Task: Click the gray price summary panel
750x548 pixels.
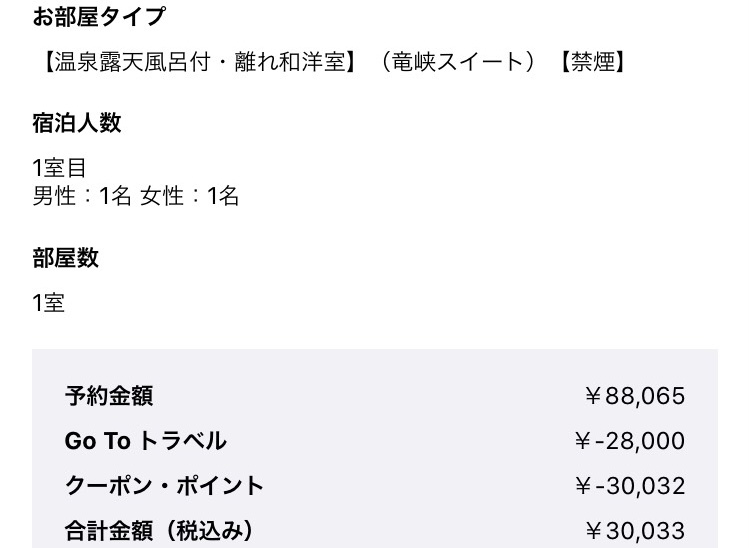Action: tap(375, 449)
